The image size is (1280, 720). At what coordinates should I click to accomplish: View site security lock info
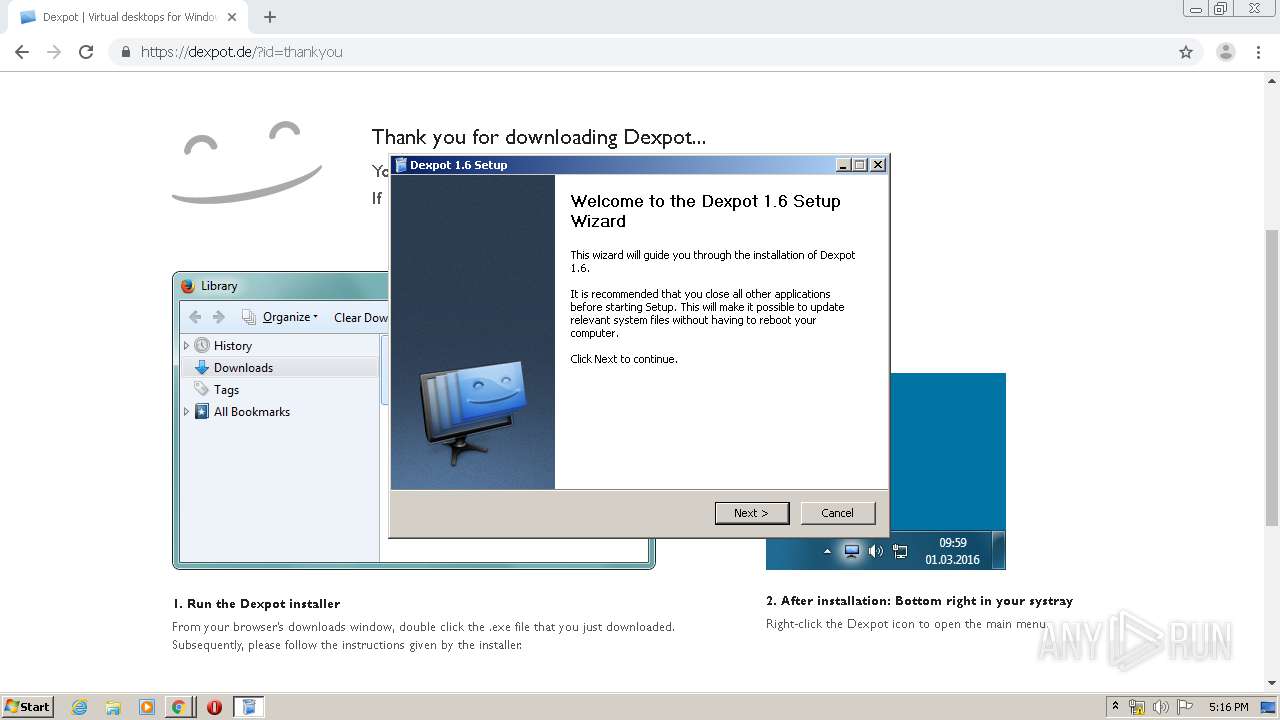pos(126,52)
